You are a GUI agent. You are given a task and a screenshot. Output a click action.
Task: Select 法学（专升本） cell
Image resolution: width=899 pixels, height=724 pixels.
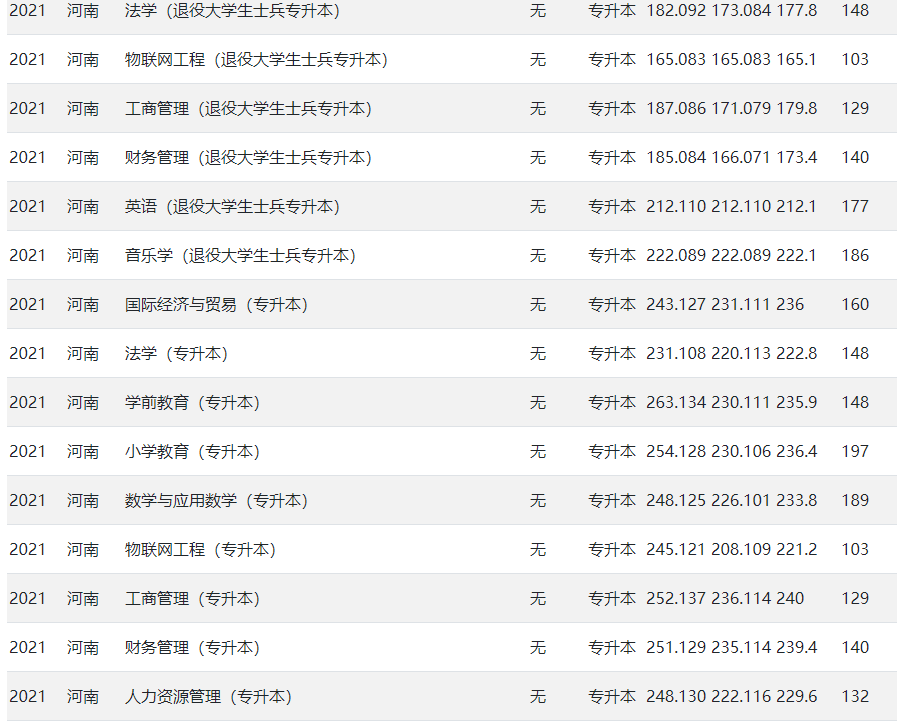tap(176, 354)
